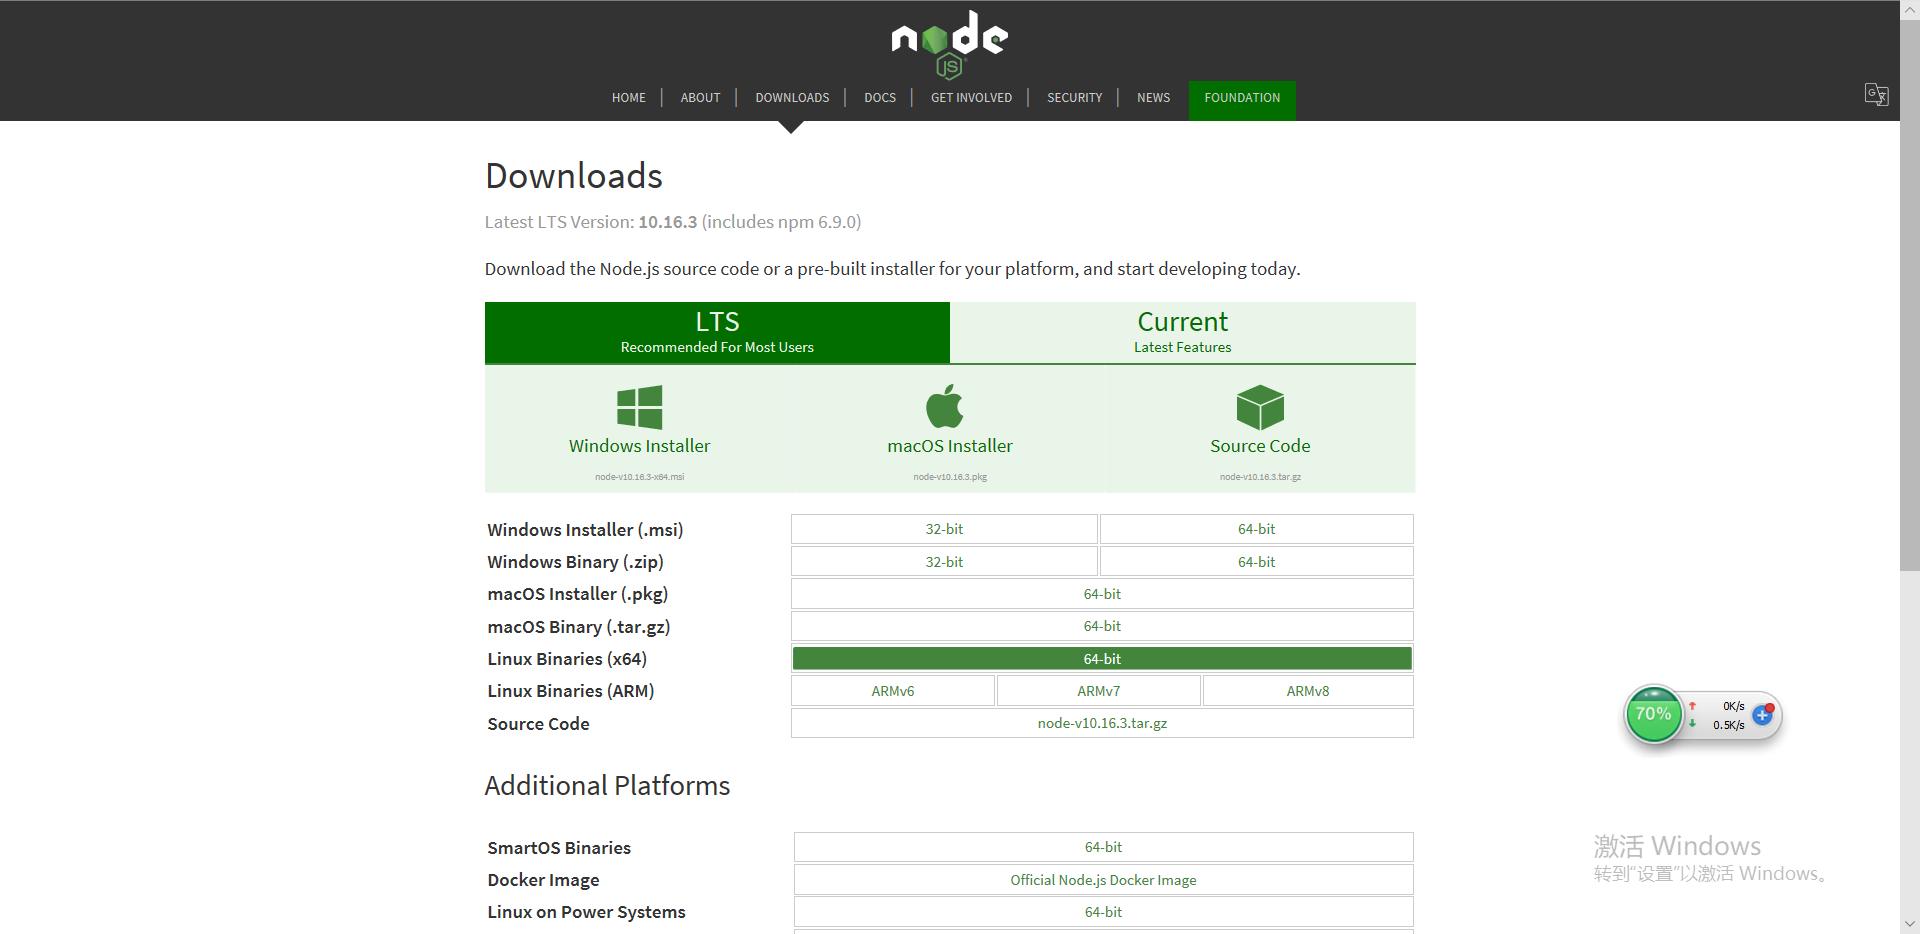Switch to the Current tab

tap(1182, 332)
